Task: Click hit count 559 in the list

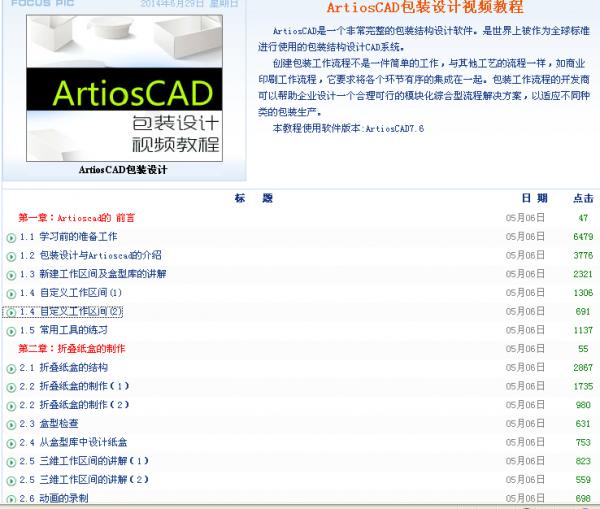Action: click(583, 480)
